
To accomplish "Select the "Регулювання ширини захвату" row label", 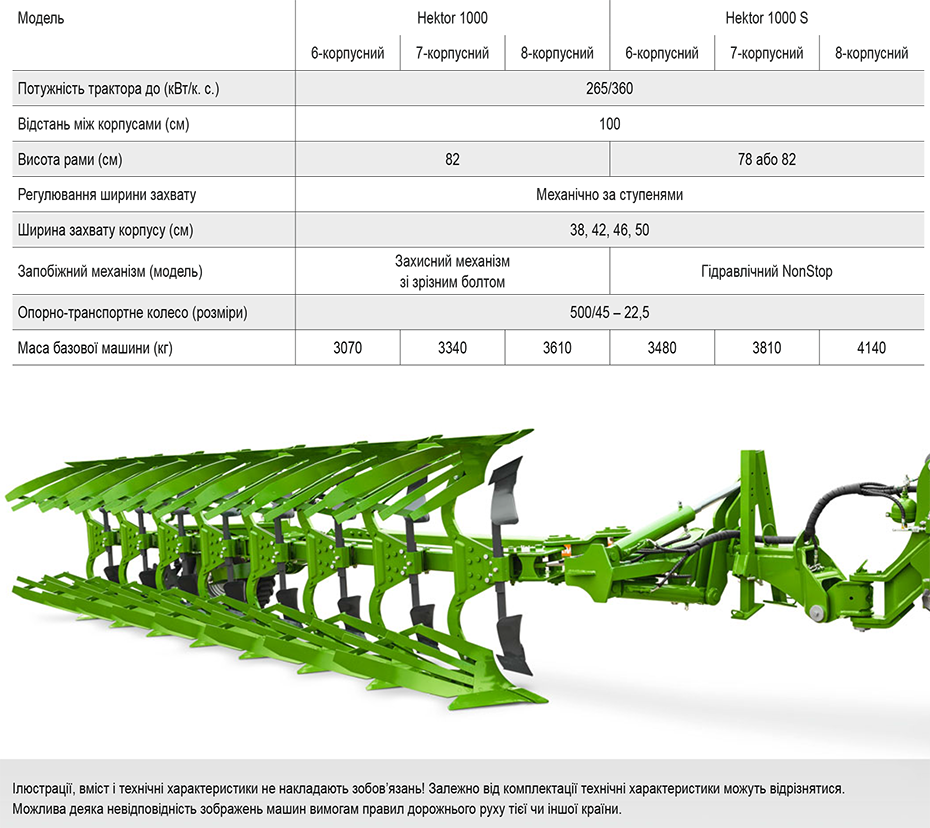I will click(x=107, y=195).
